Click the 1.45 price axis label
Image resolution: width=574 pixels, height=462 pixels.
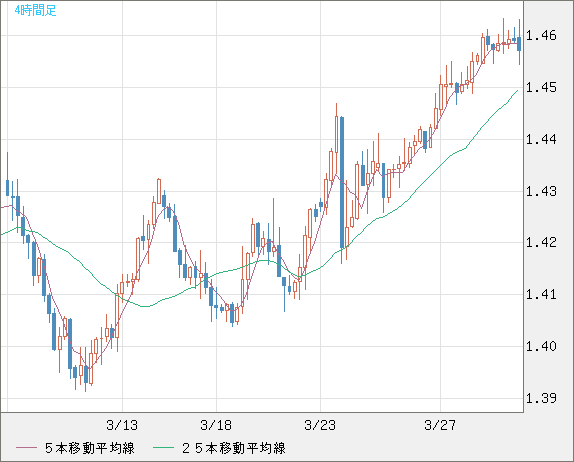pos(541,87)
